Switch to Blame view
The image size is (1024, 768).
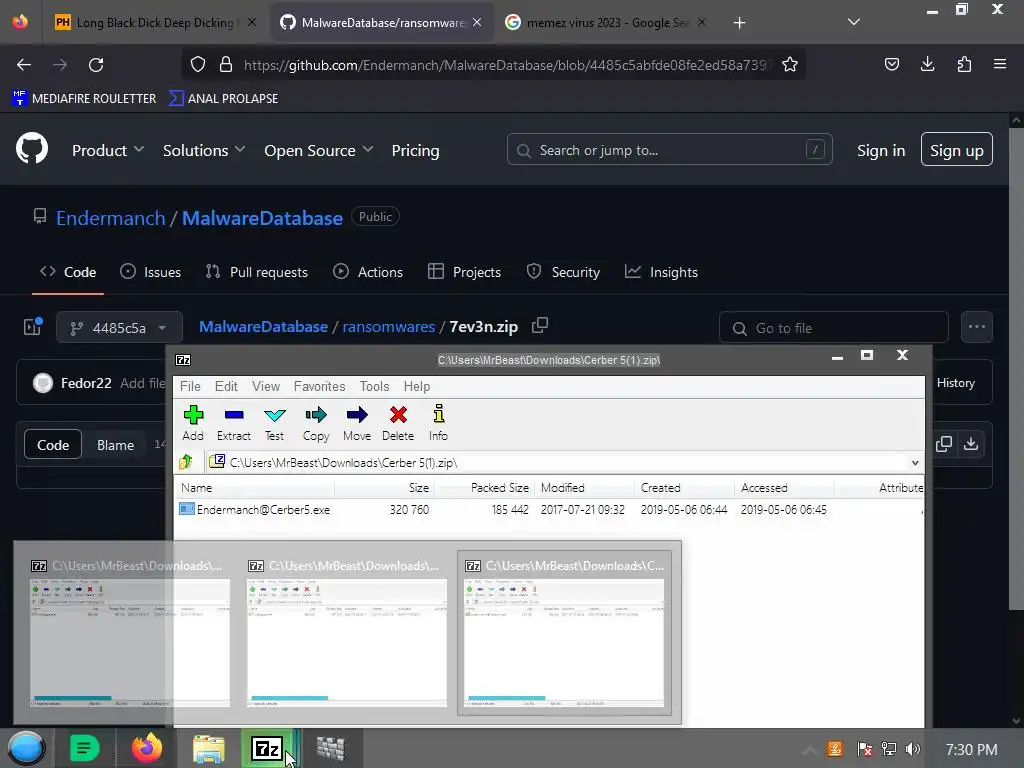click(x=116, y=445)
